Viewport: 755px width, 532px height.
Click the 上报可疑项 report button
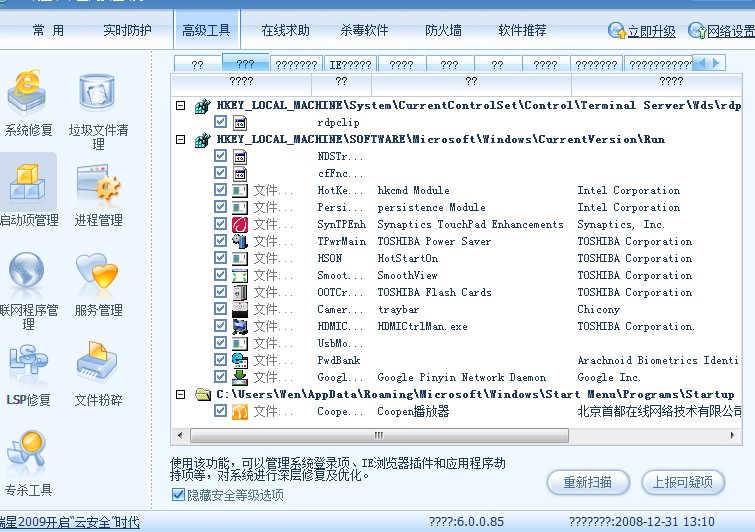pyautogui.click(x=683, y=482)
